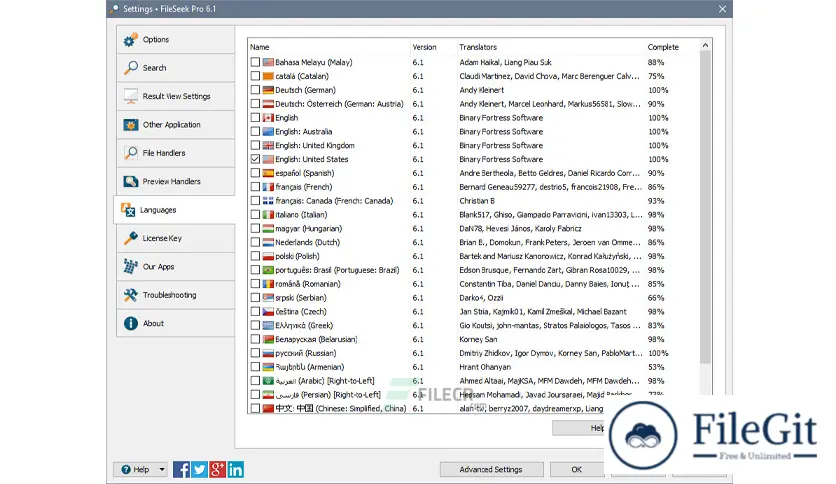Image resolution: width=836 pixels, height=484 pixels.
Task: Check the română (Romanian) checkbox
Action: tap(255, 284)
